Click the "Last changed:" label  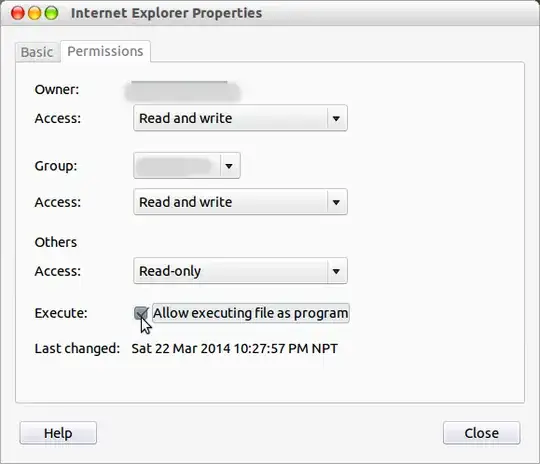(x=77, y=348)
